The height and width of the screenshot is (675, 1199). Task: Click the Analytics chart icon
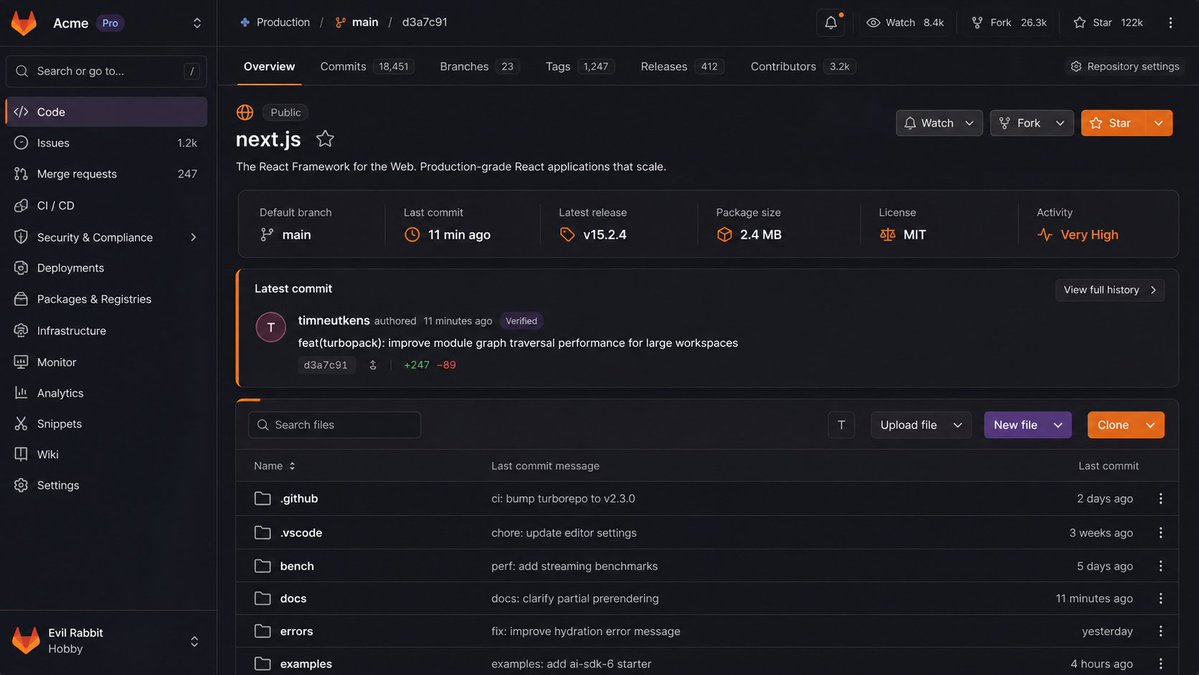21,393
